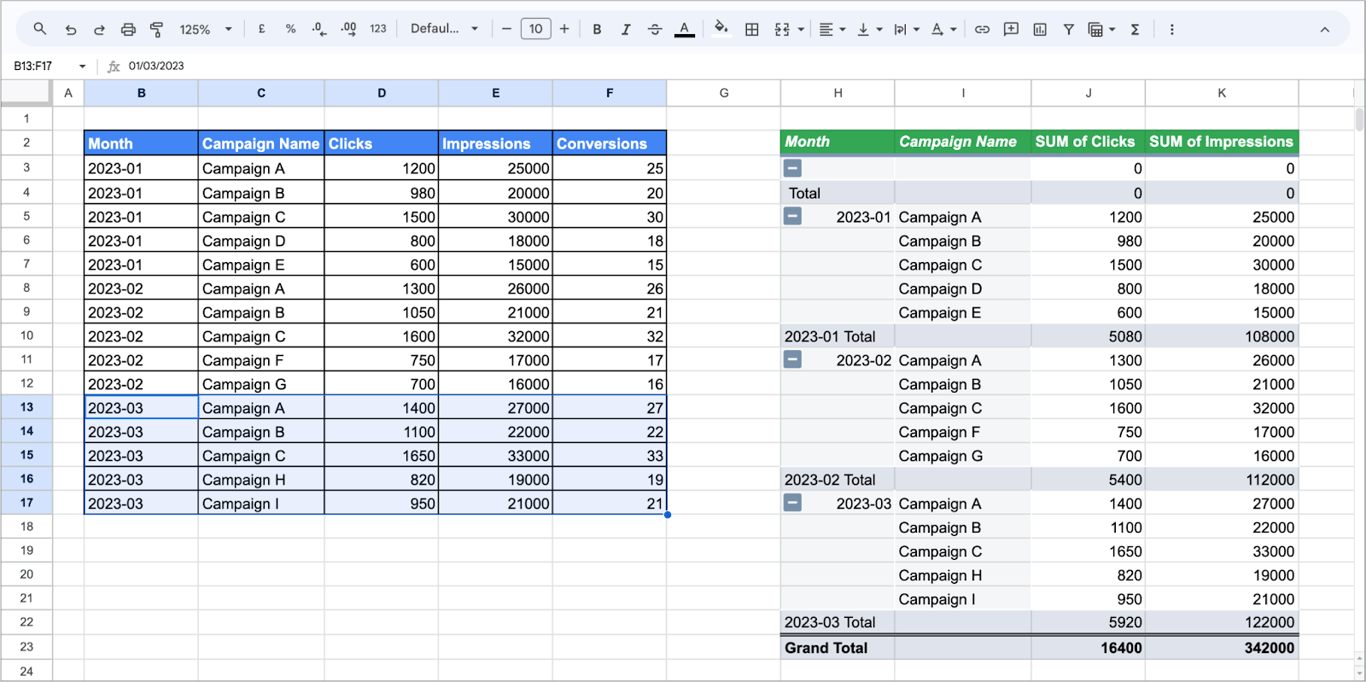
Task: Toggle strikethrough formatting
Action: (x=655, y=29)
